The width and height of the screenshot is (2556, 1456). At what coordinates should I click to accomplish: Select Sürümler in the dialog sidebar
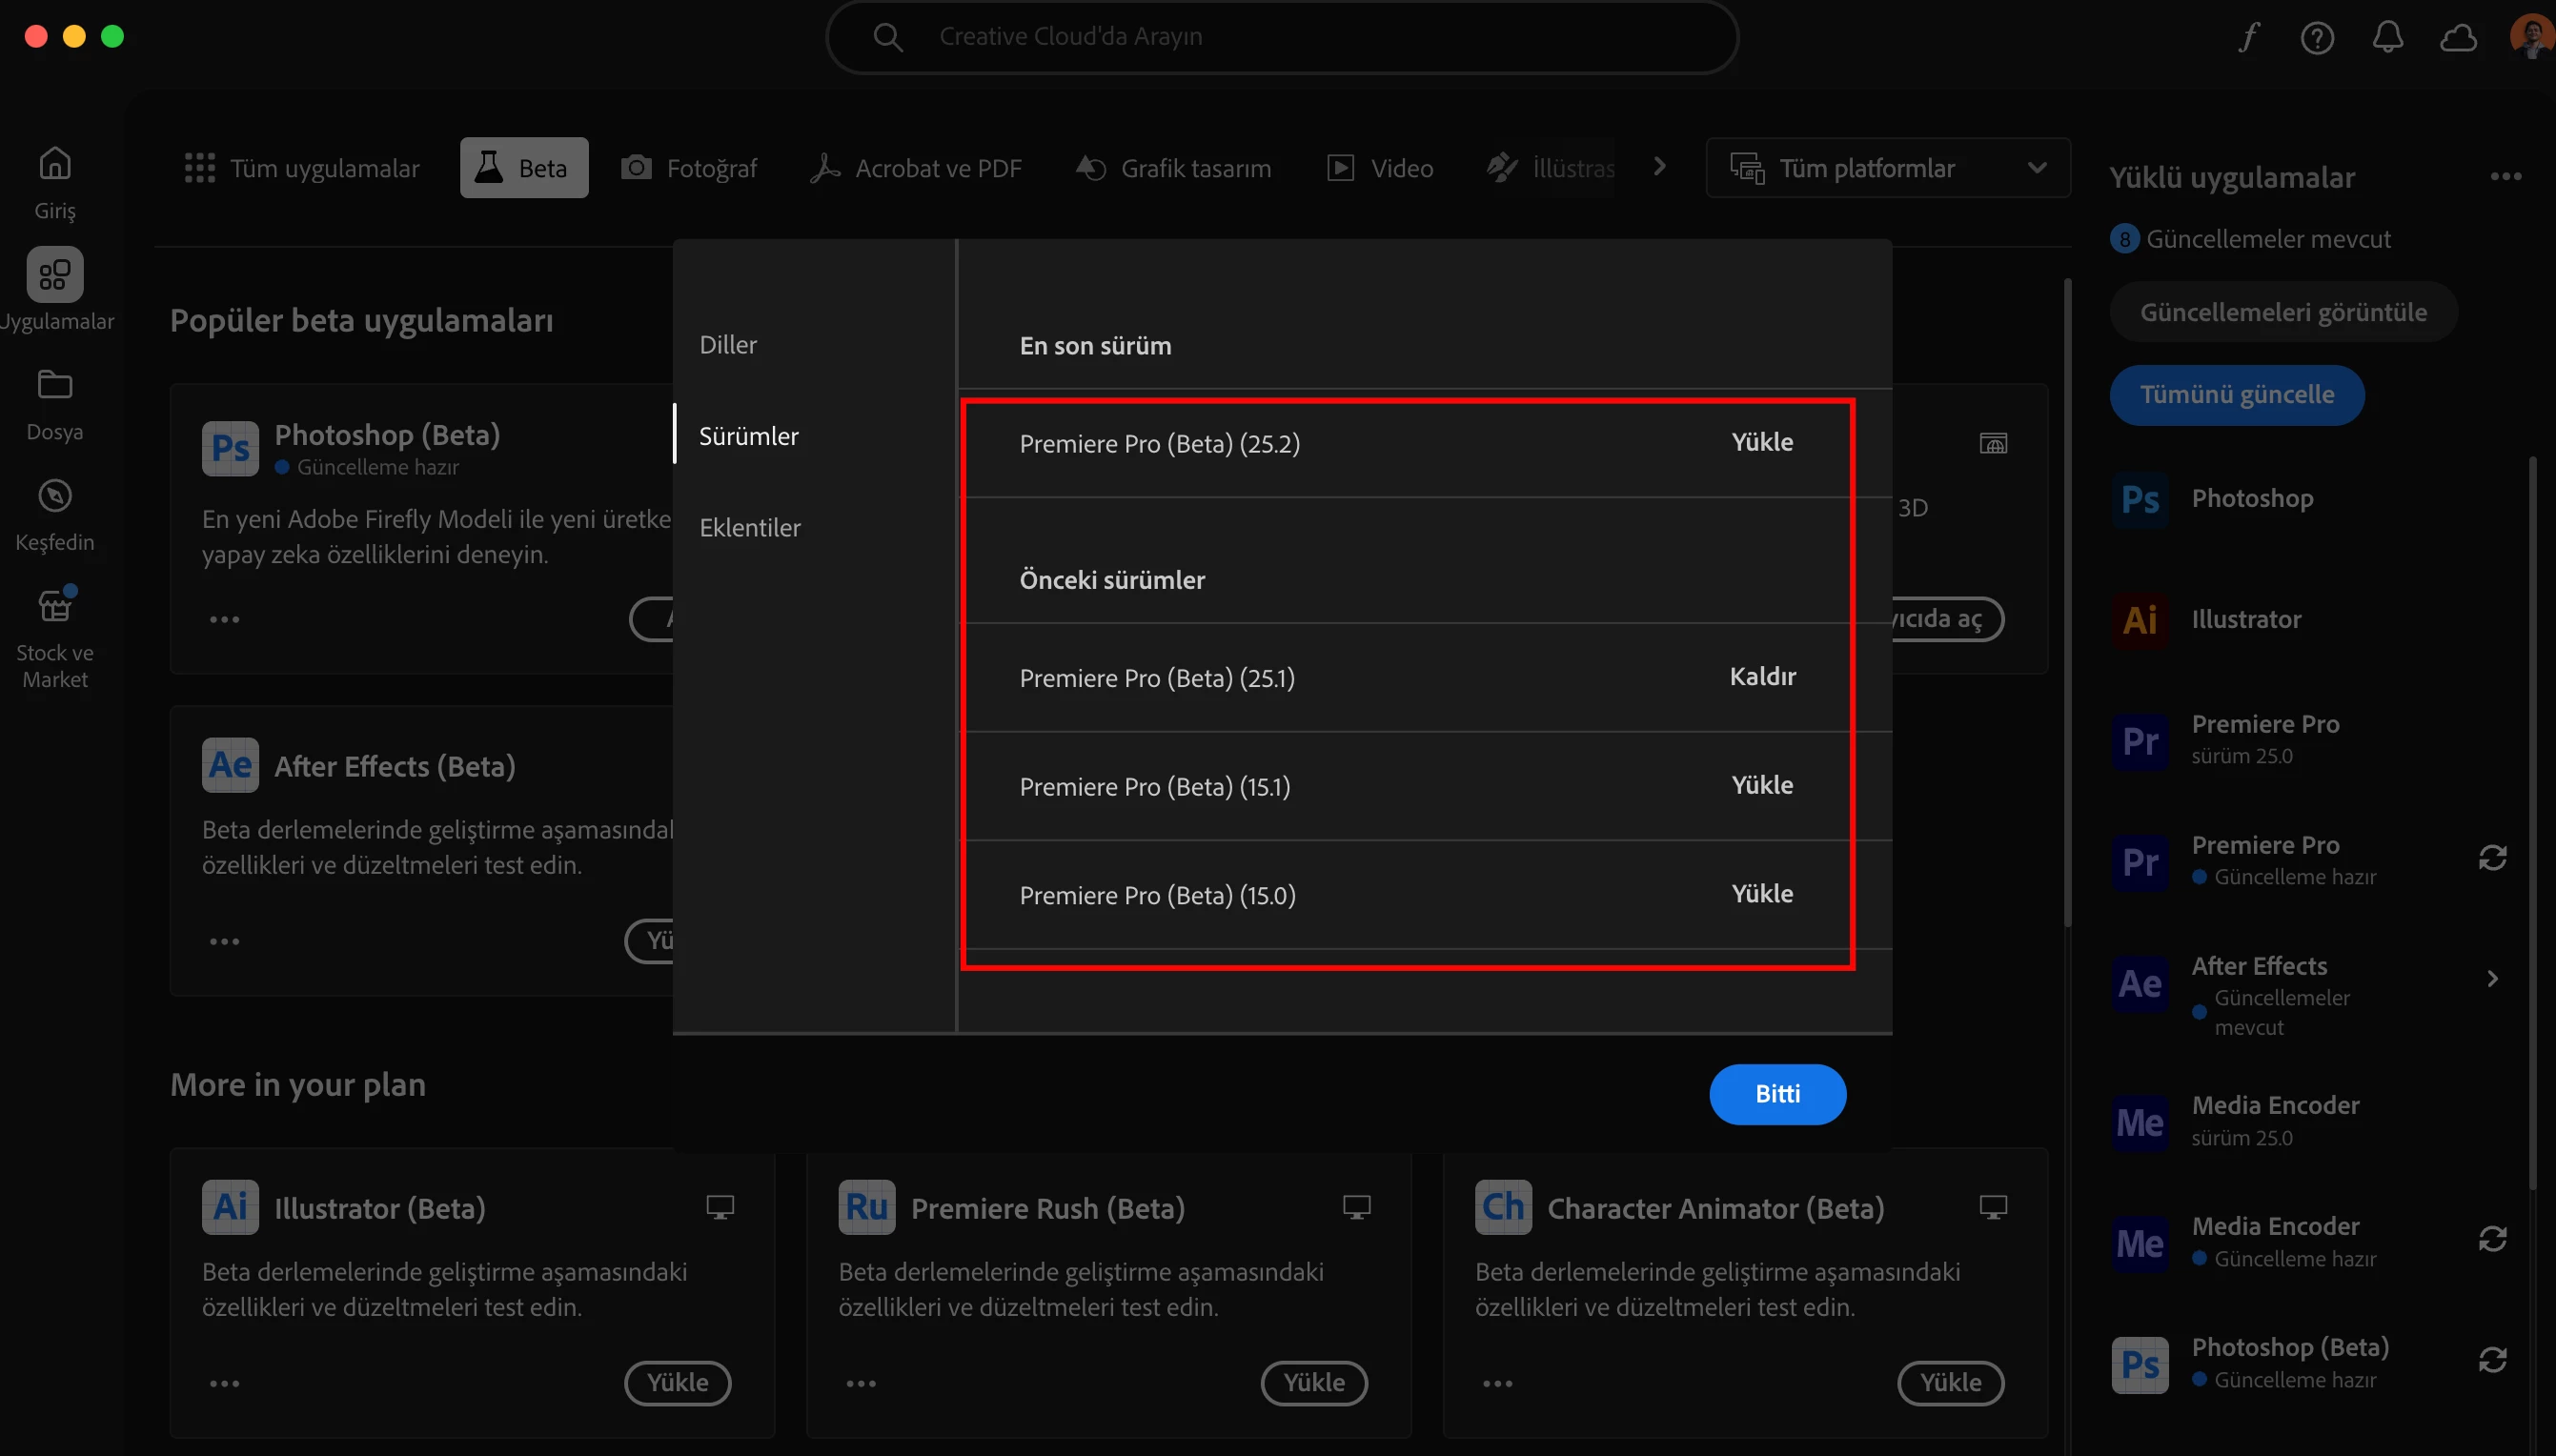[749, 436]
